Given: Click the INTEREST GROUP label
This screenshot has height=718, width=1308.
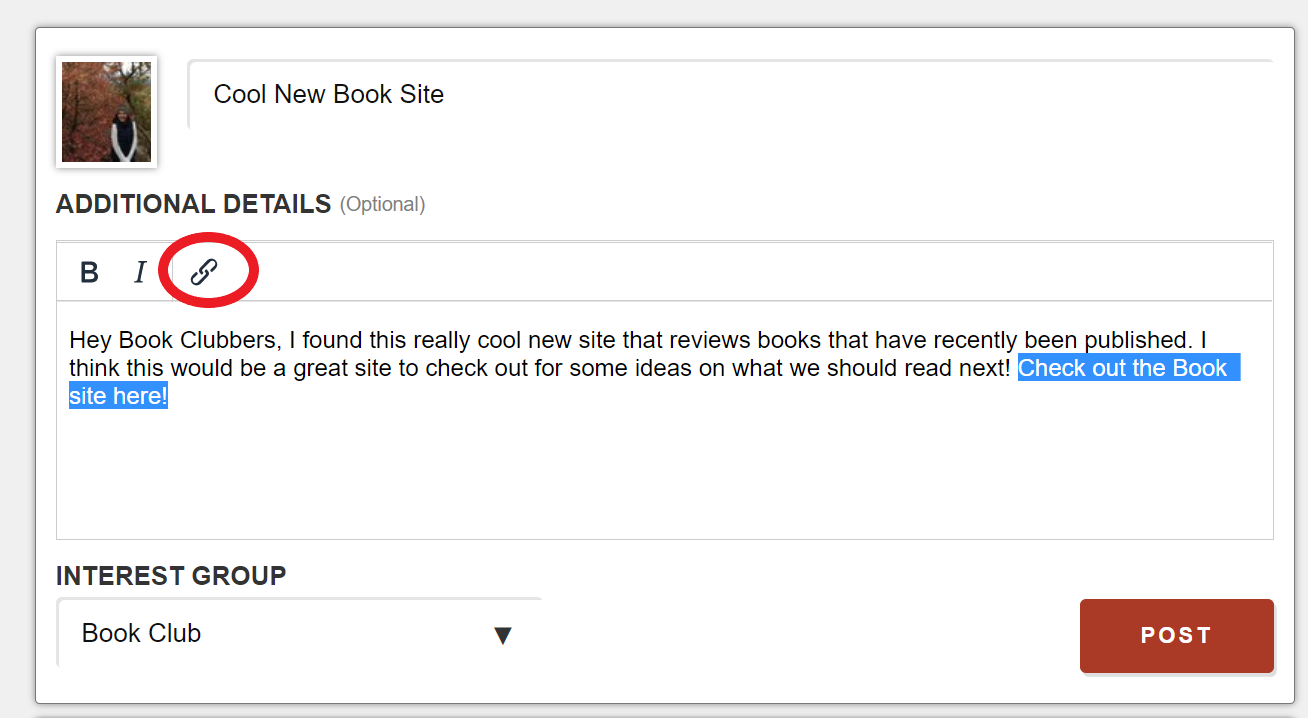Looking at the screenshot, I should [171, 576].
